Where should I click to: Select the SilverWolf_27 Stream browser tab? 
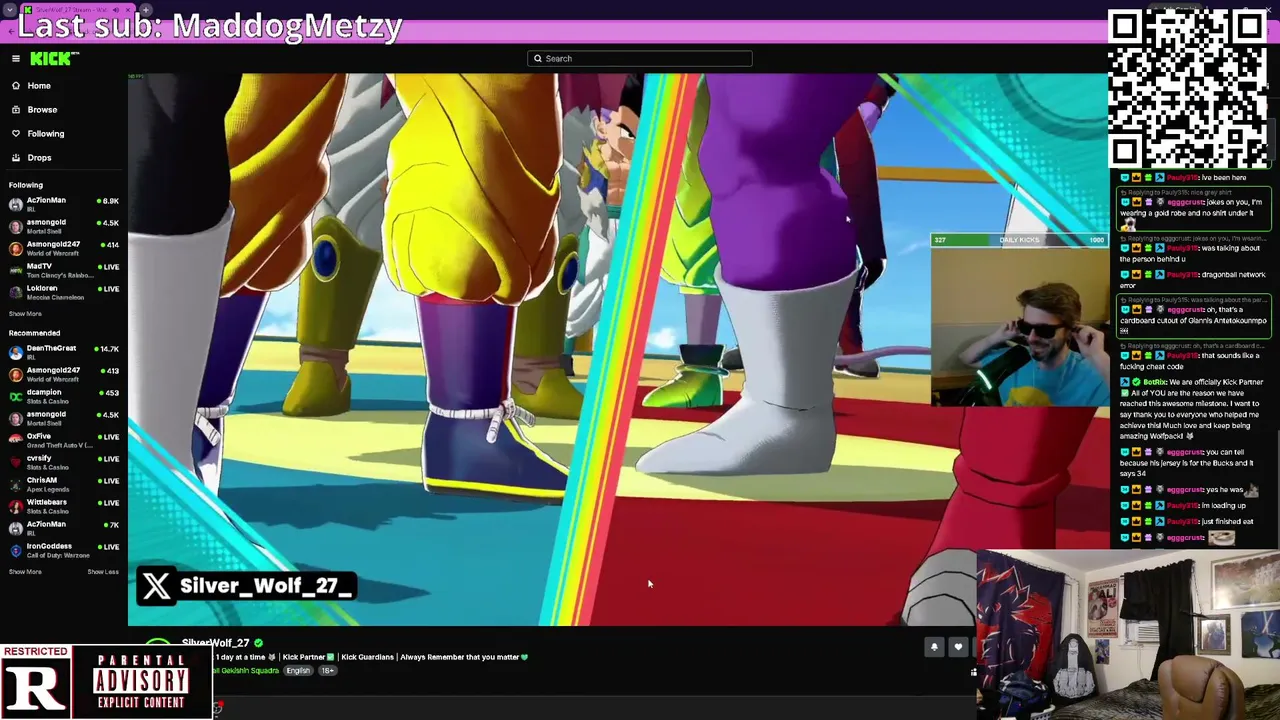[78, 10]
